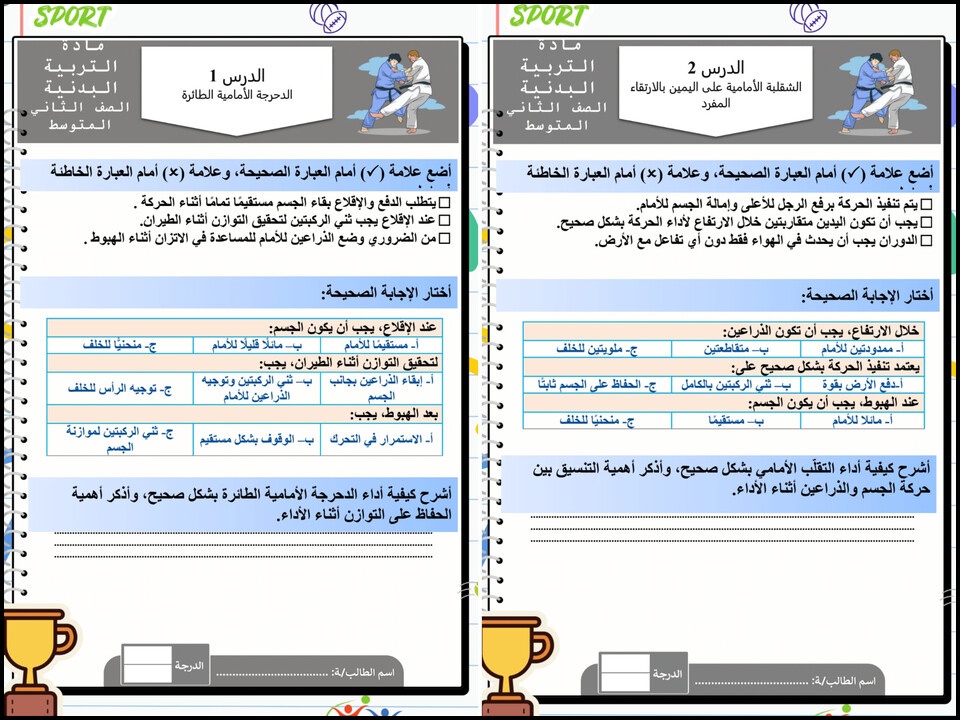
Task: Click the gold trophy on the Lesson 1 page
Action: [x=38, y=661]
